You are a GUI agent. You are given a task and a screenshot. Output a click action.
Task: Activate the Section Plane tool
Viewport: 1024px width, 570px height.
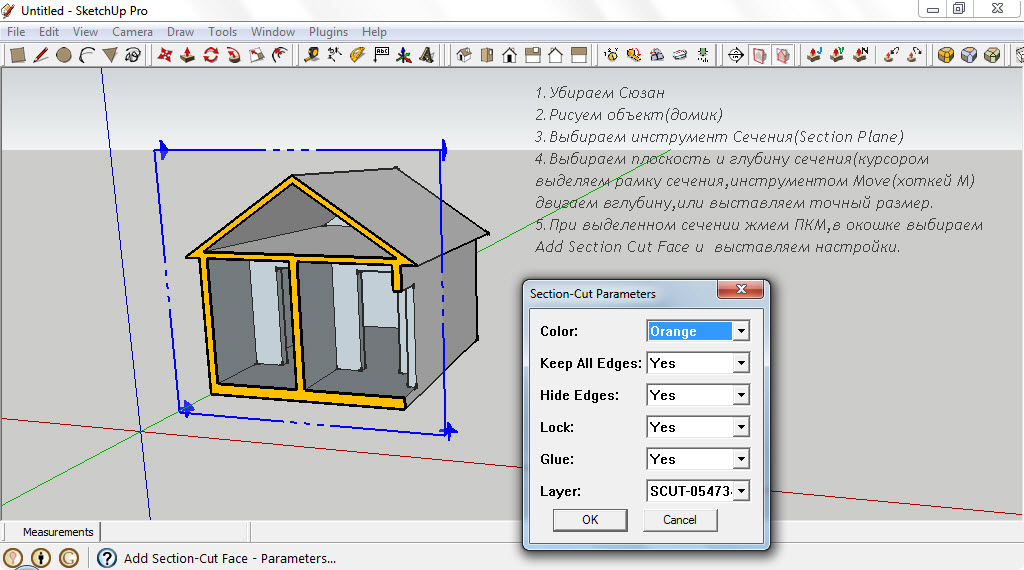[x=735, y=55]
